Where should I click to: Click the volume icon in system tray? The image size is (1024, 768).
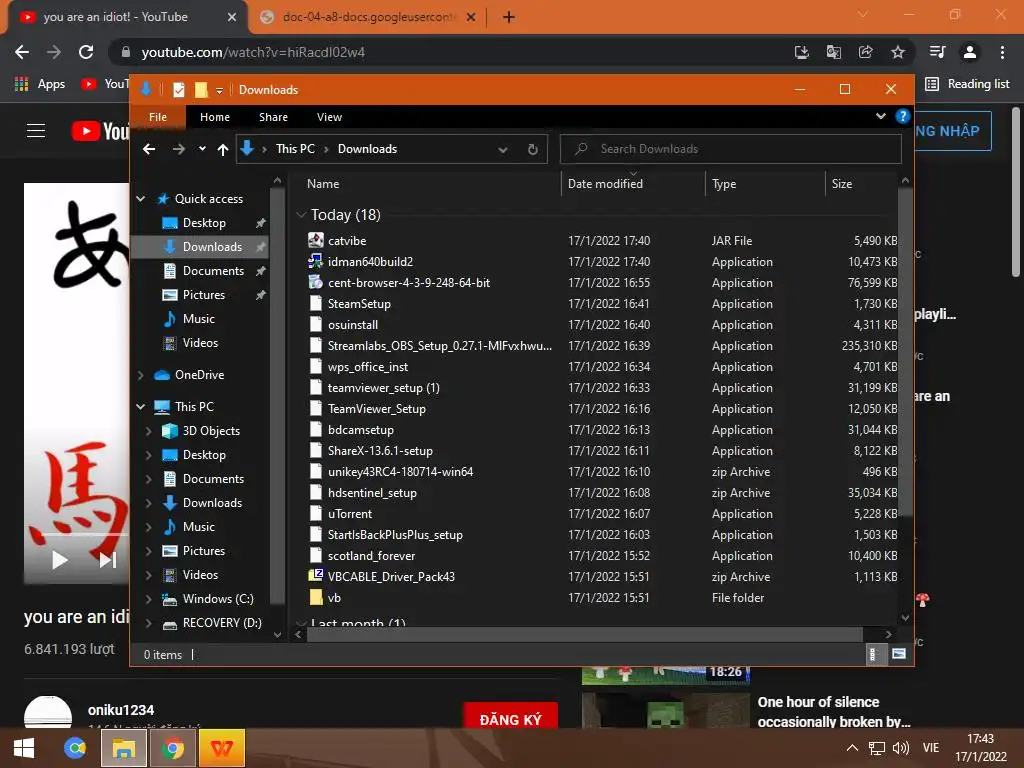(x=901, y=748)
